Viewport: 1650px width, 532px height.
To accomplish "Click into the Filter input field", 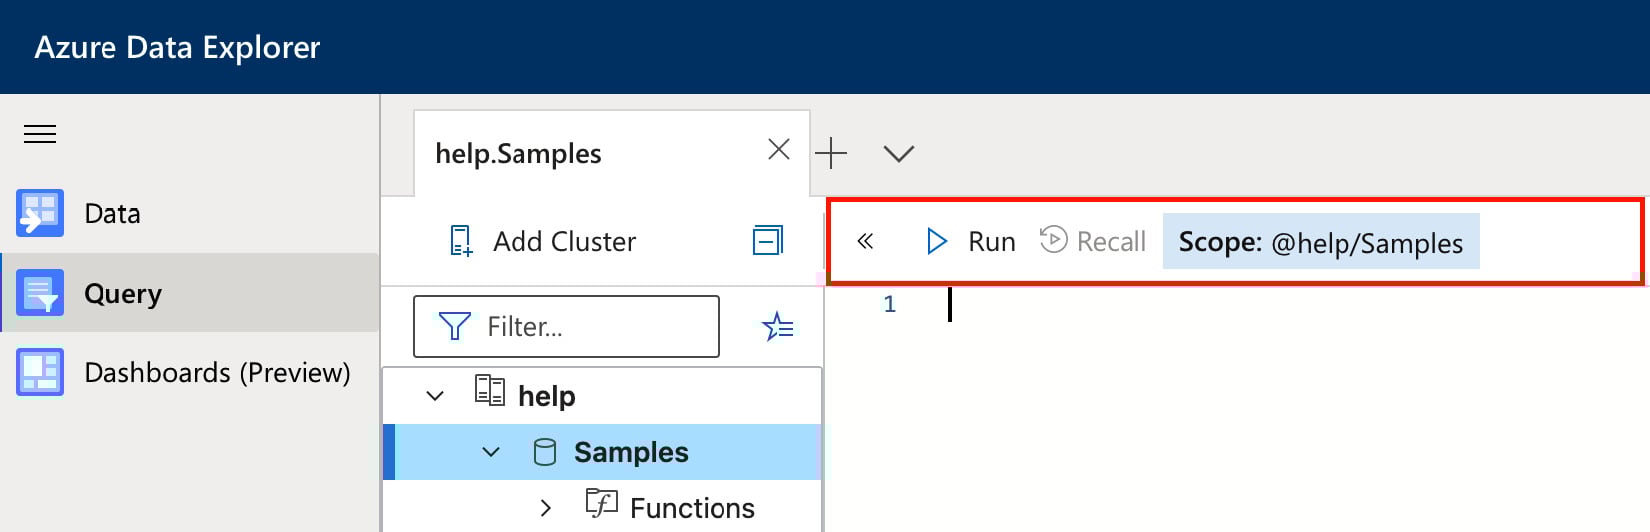I will click(x=566, y=326).
